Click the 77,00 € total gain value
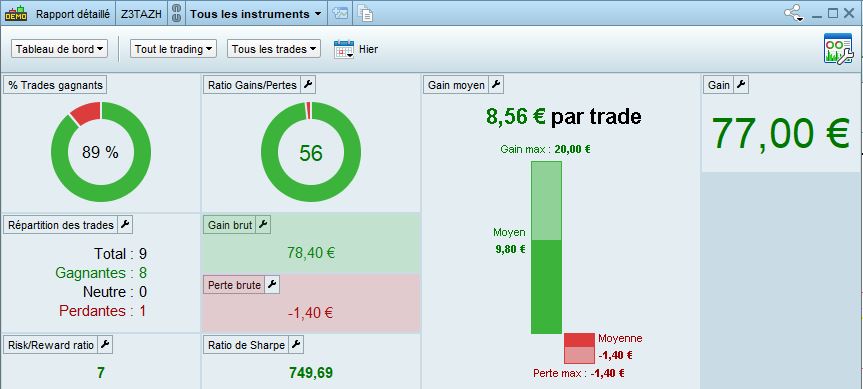Screen dimensions: 863x389 pyautogui.click(x=780, y=133)
